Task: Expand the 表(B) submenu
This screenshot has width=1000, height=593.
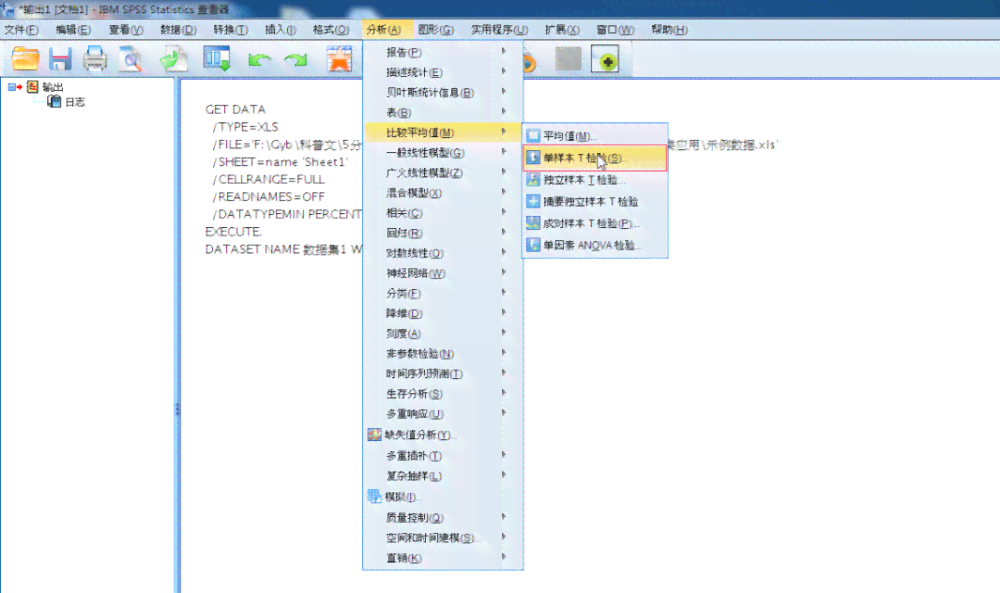Action: [443, 112]
